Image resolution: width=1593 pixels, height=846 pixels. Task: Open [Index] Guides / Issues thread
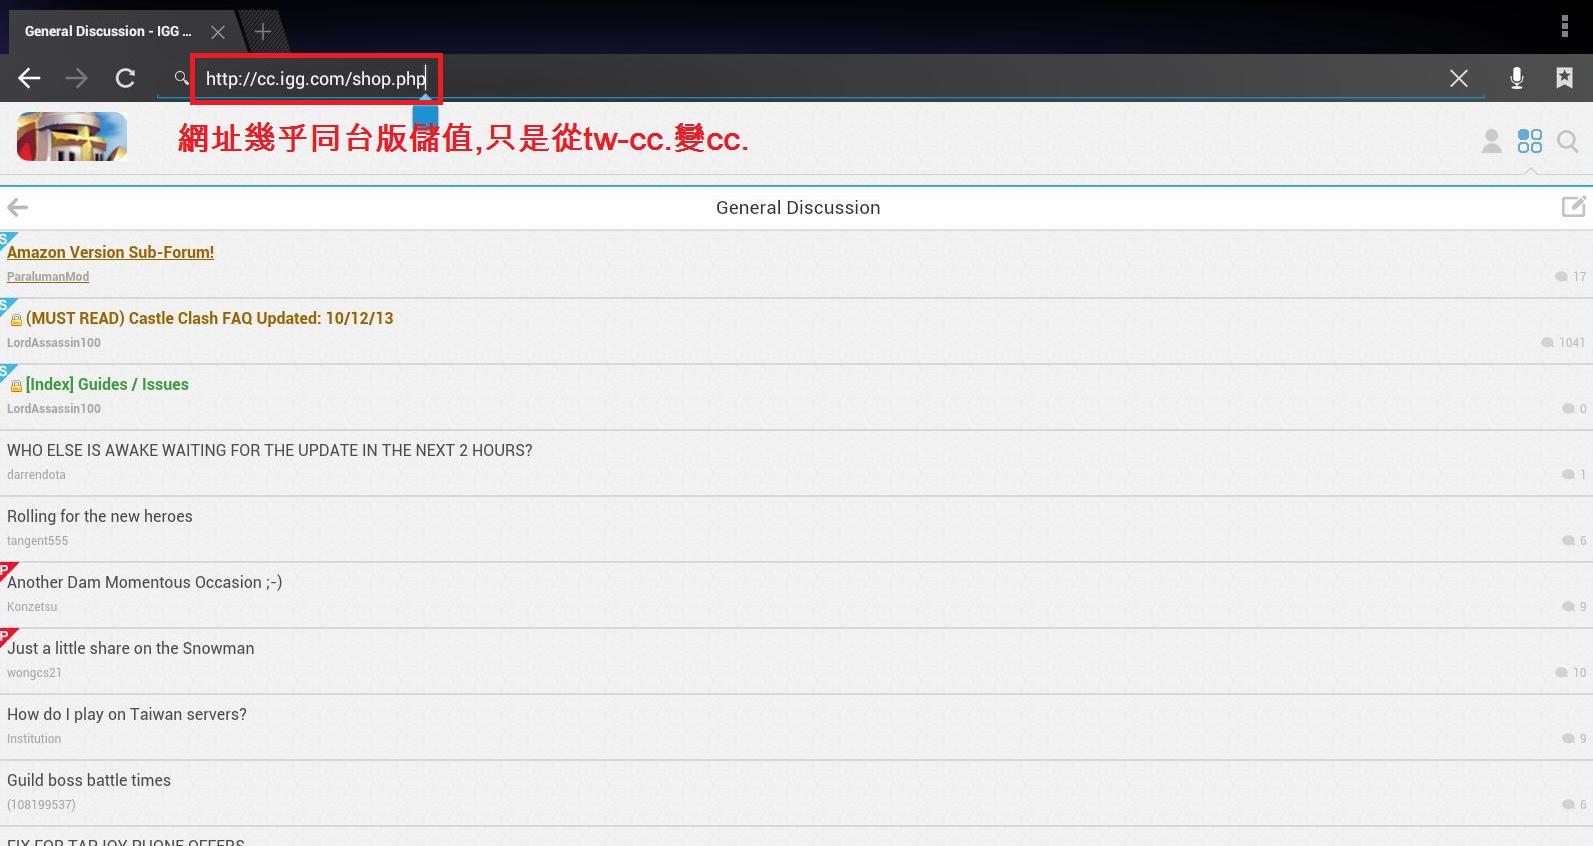107,384
